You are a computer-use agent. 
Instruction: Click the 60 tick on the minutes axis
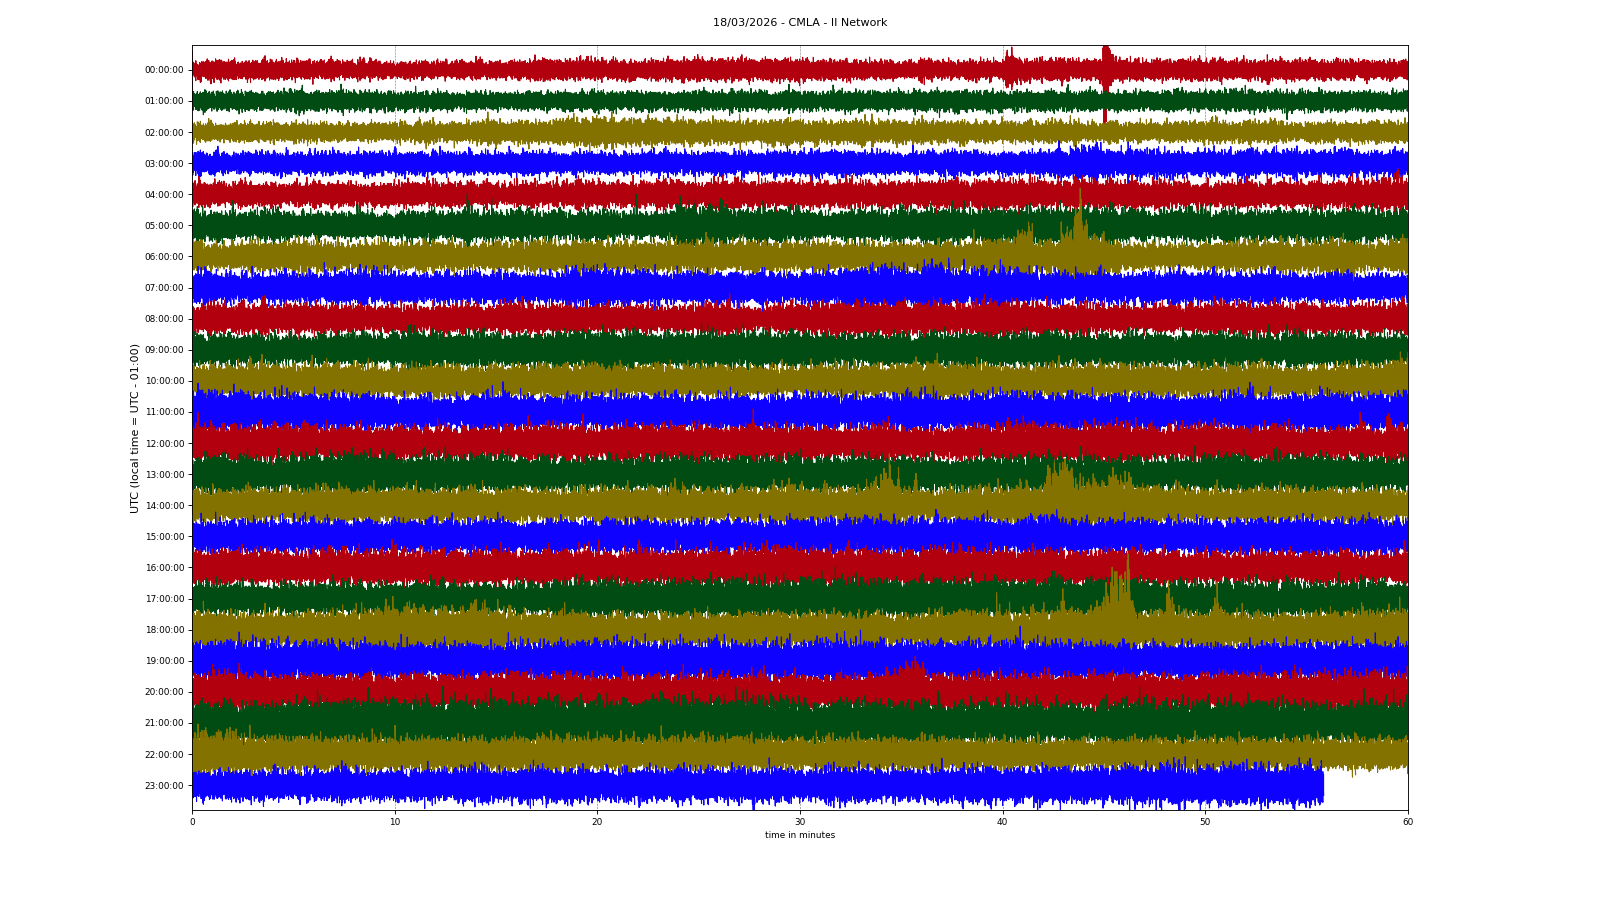[x=1407, y=822]
